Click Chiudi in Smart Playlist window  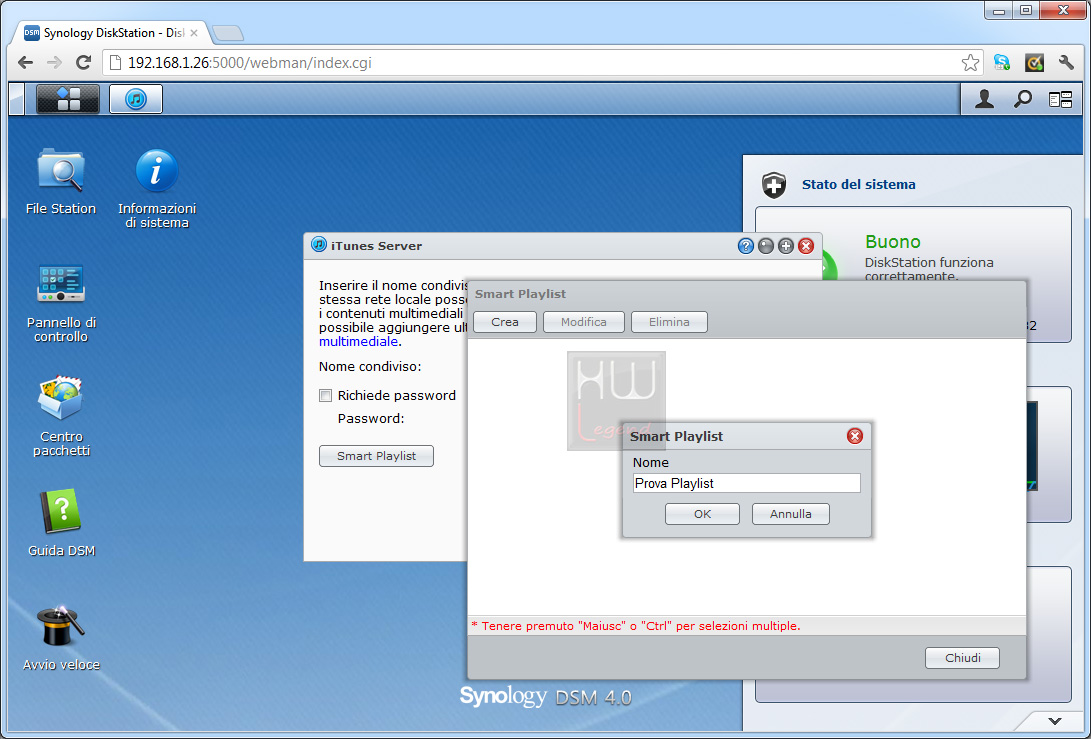962,658
